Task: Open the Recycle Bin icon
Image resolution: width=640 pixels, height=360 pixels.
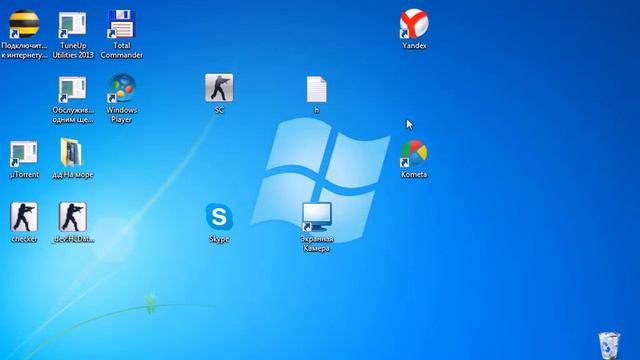Action: (x=609, y=345)
